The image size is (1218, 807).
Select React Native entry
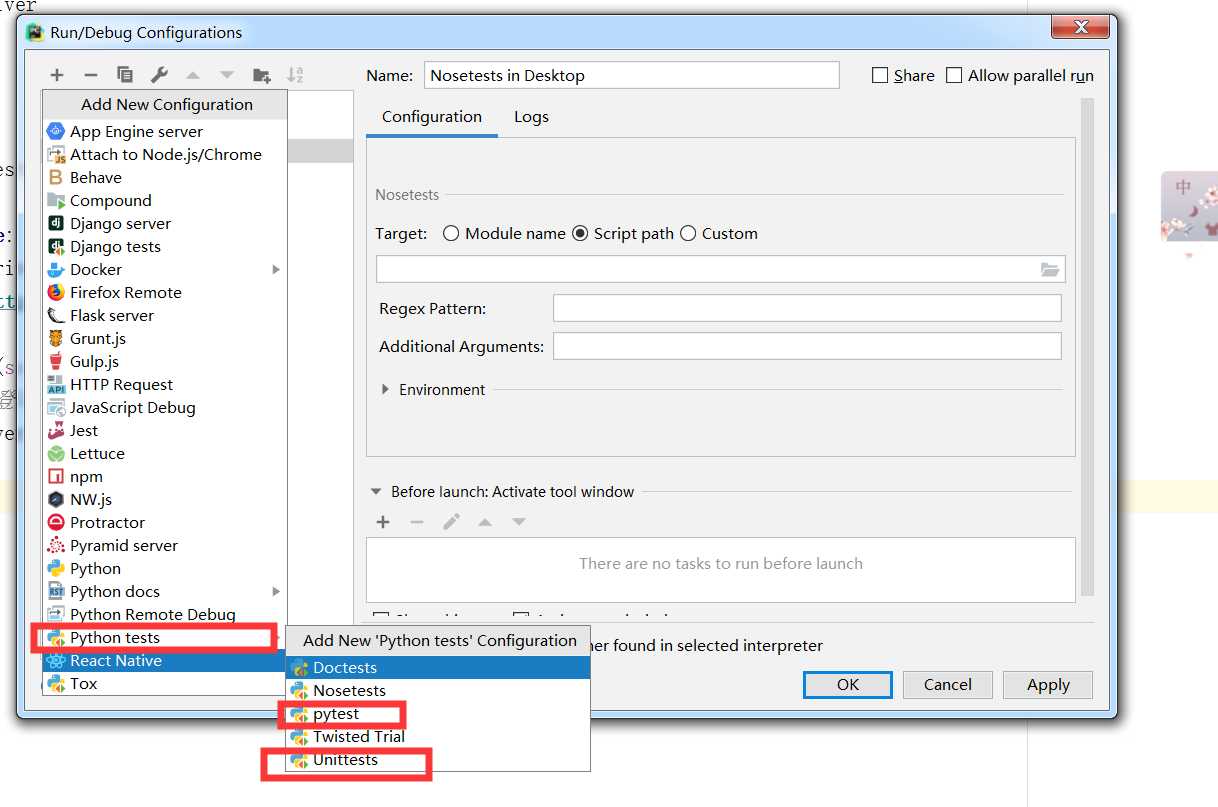[164, 660]
